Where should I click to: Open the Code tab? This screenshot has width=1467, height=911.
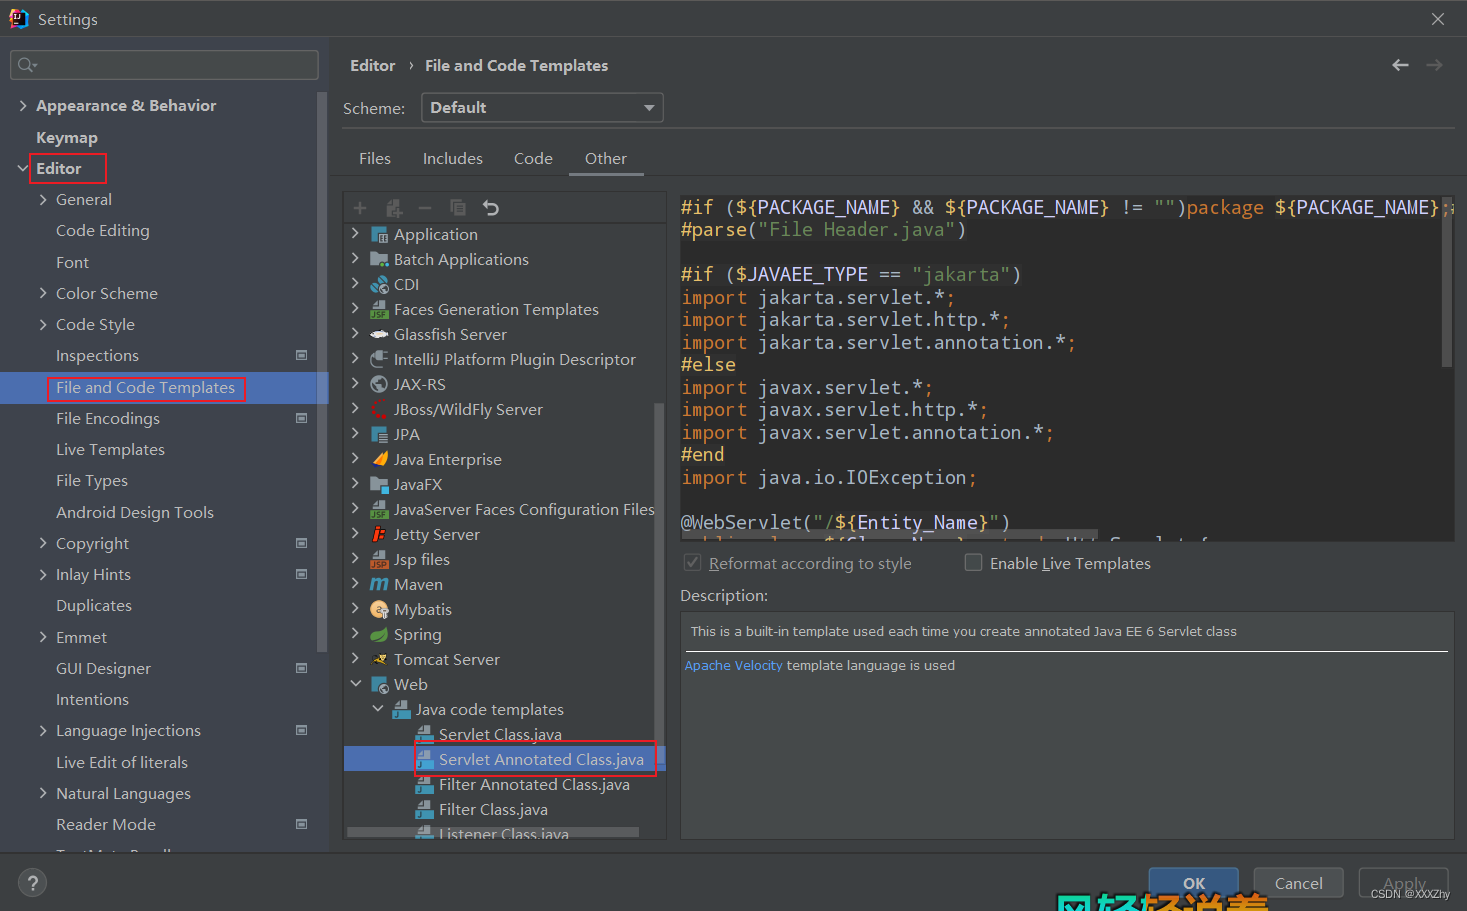pos(533,158)
